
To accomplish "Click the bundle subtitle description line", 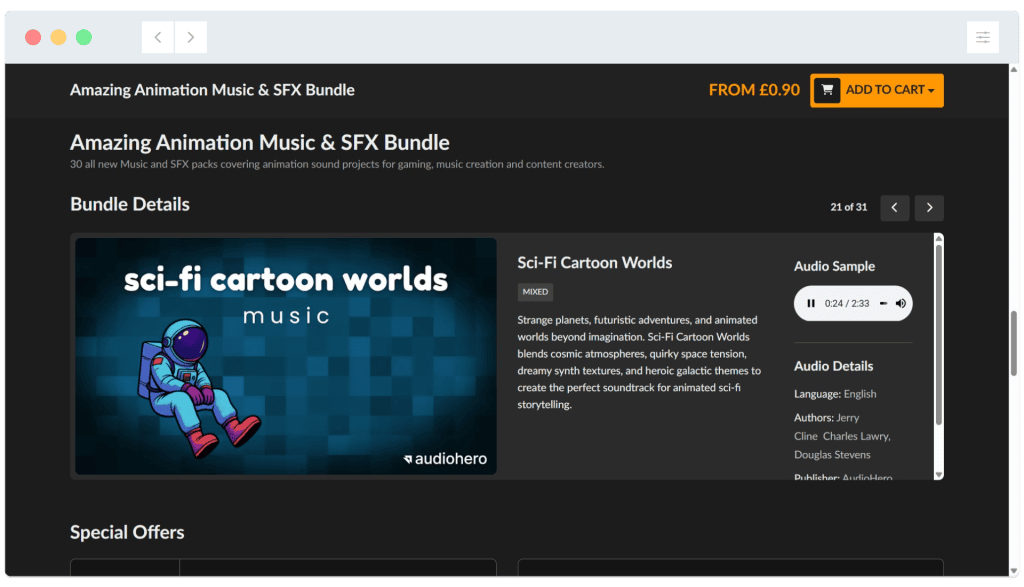I will 337,165.
